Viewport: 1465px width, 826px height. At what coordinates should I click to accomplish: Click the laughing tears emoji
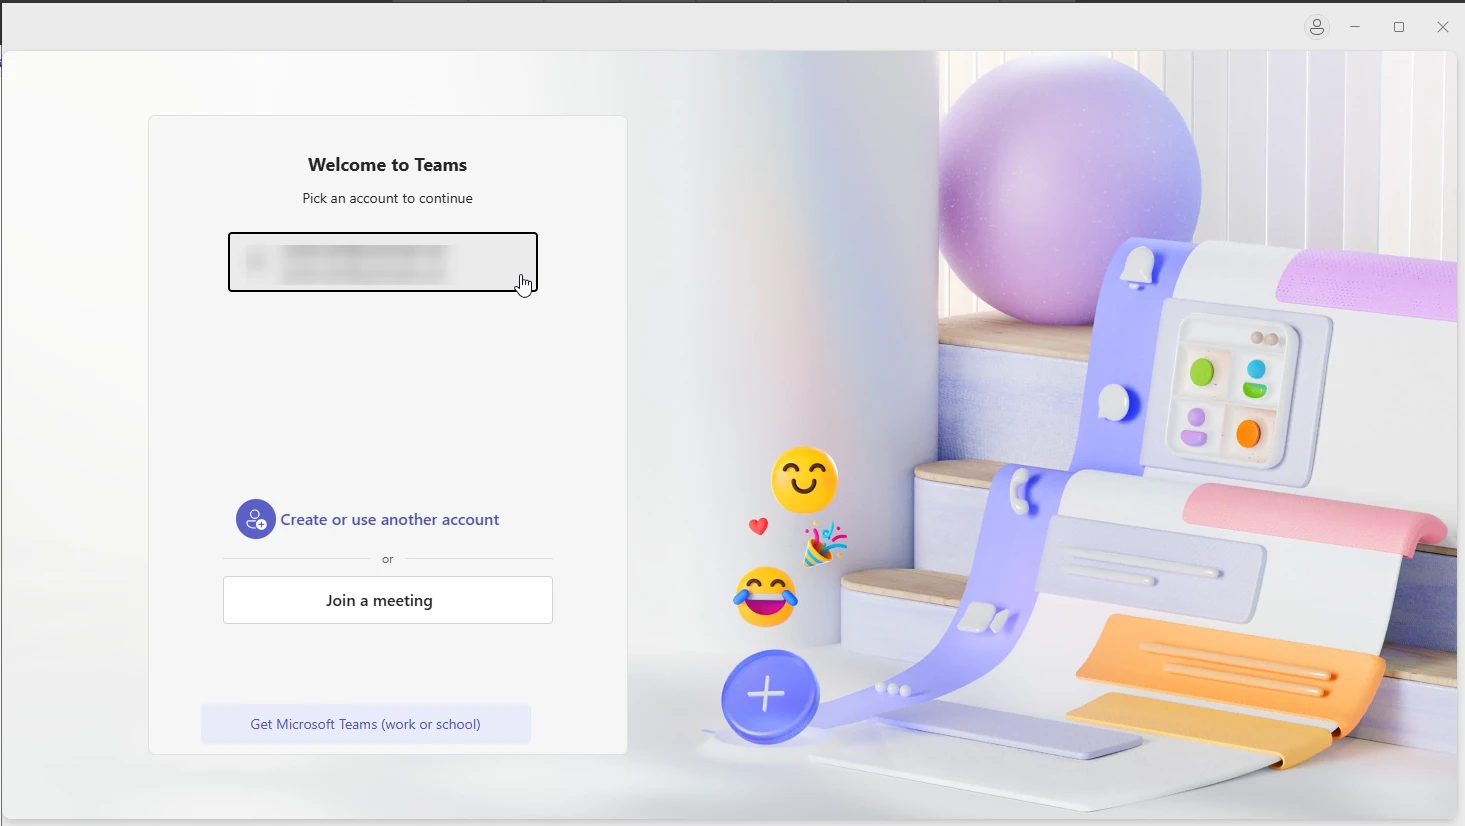(x=766, y=597)
